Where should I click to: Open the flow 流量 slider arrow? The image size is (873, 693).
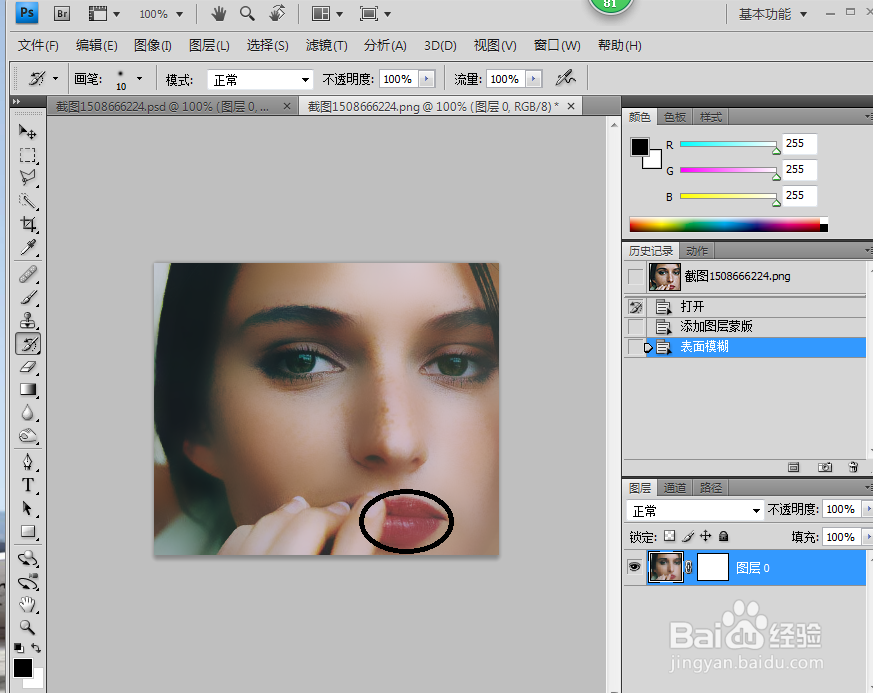pyautogui.click(x=533, y=79)
